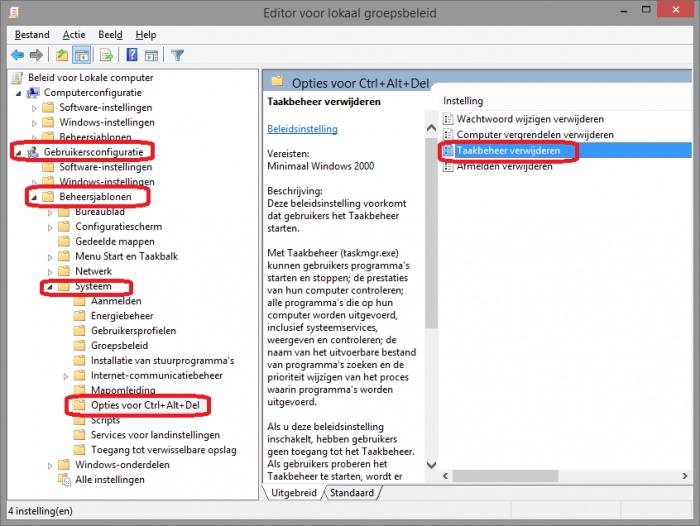700x526 pixels.
Task: Switch to the Uitgebreid tab
Action: [x=294, y=493]
